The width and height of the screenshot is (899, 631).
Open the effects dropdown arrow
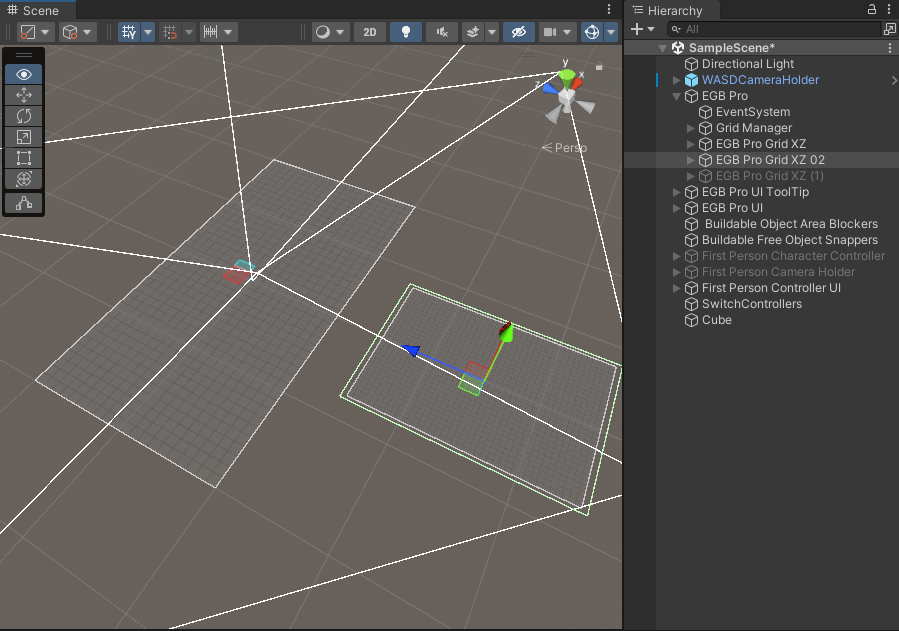492,32
